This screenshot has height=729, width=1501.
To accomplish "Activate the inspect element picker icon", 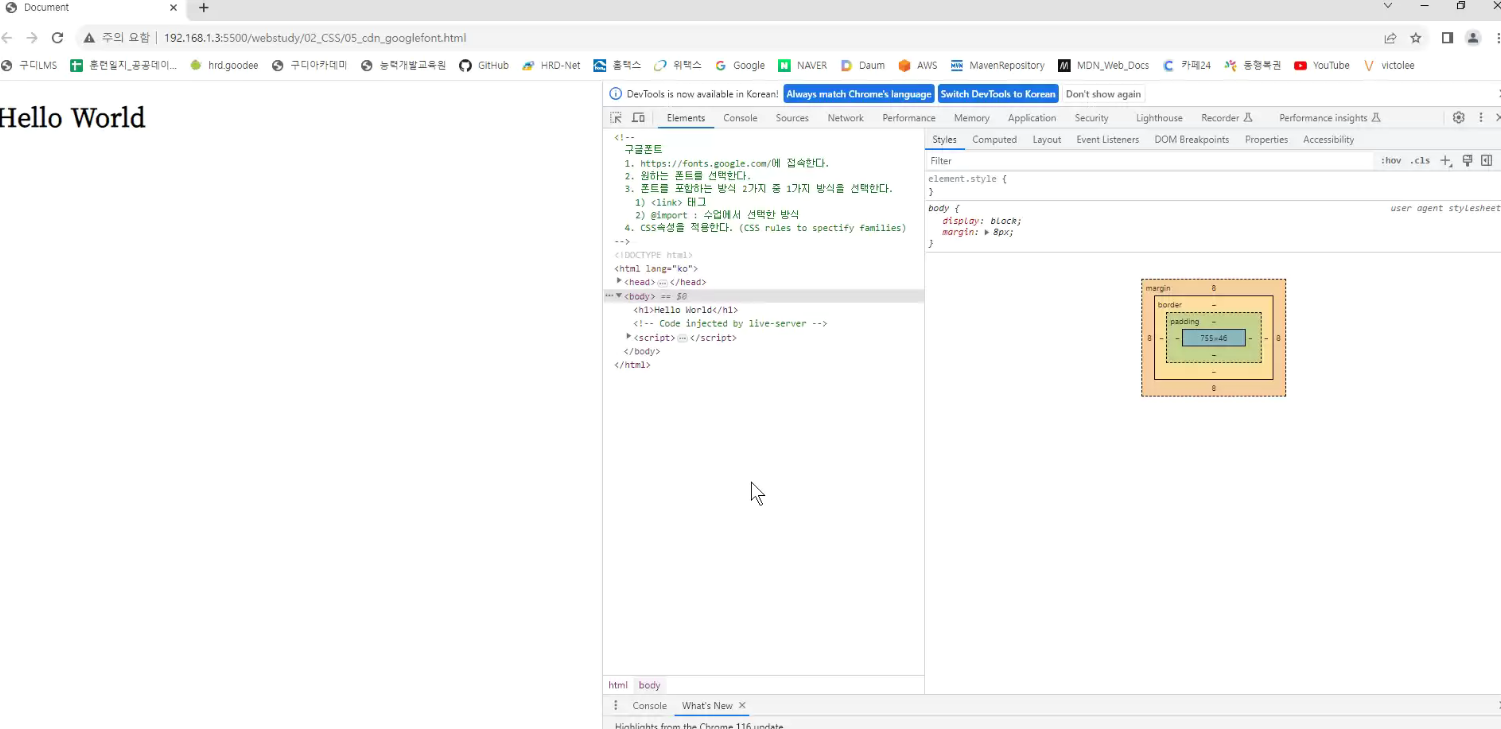I will click(x=616, y=118).
